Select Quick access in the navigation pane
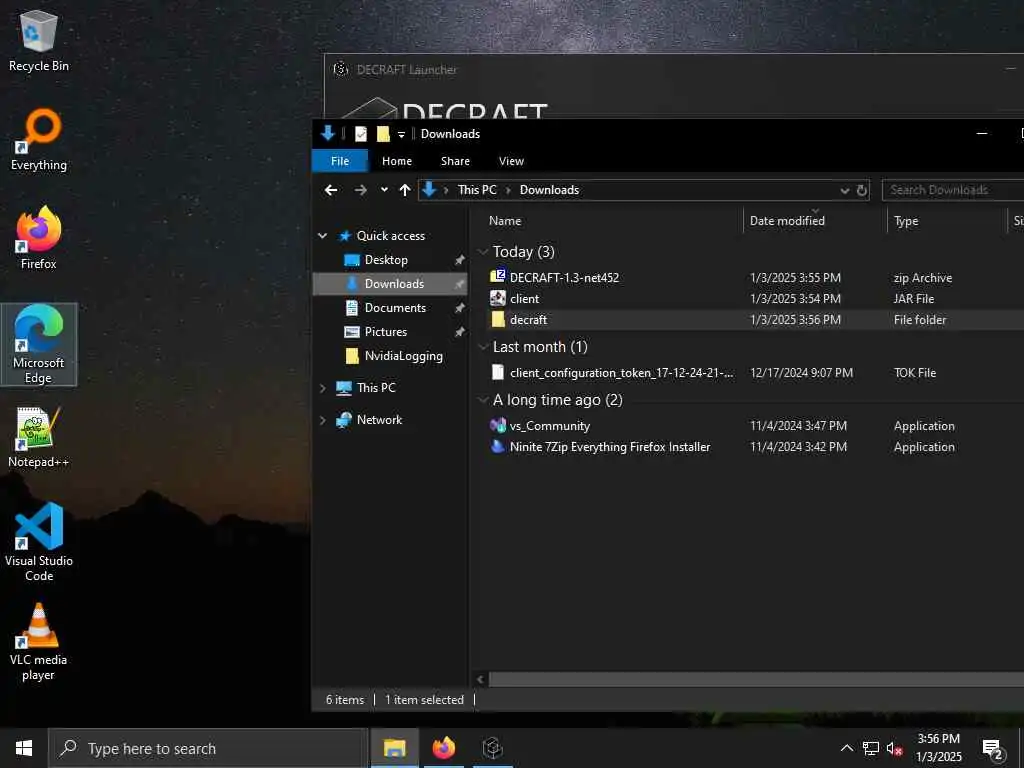 391,236
